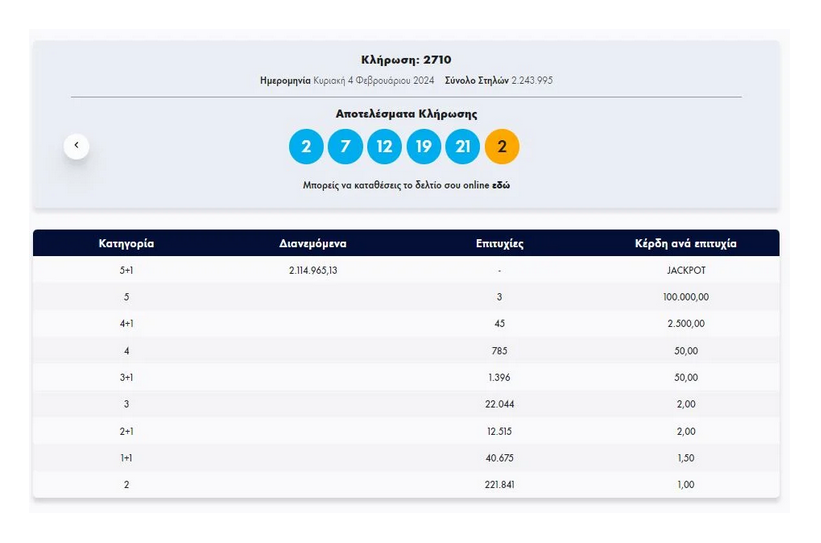Click the 'Κέρδη ανά επιτυχία' column header
This screenshot has height=543, width=821.
click(x=685, y=243)
